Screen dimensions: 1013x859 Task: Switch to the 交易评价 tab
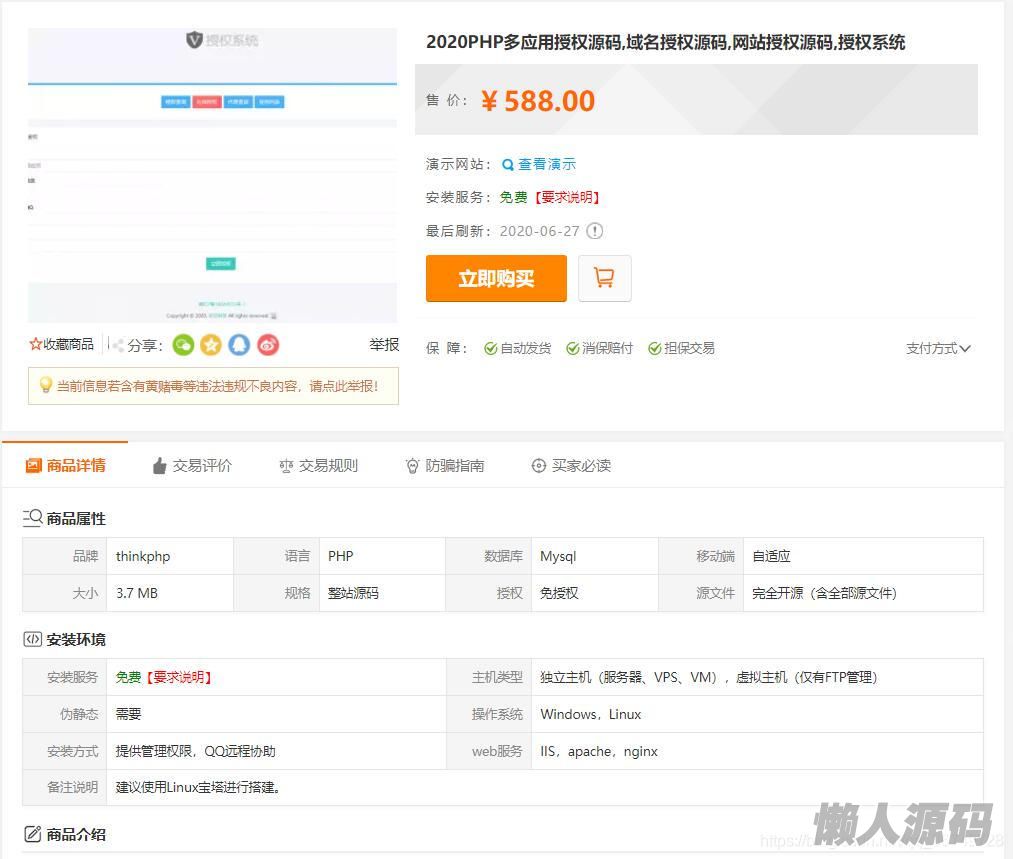(192, 465)
